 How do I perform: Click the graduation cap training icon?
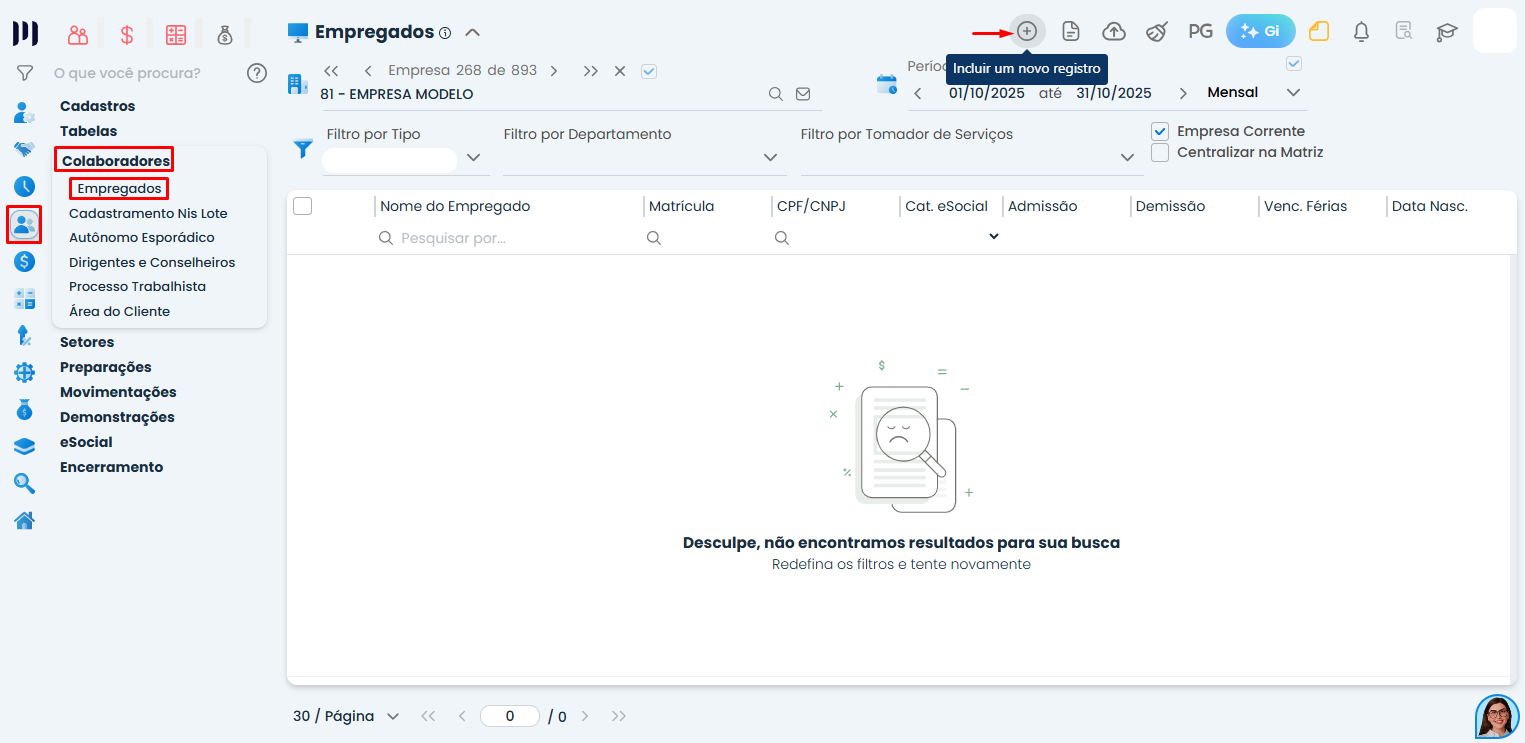click(1446, 31)
